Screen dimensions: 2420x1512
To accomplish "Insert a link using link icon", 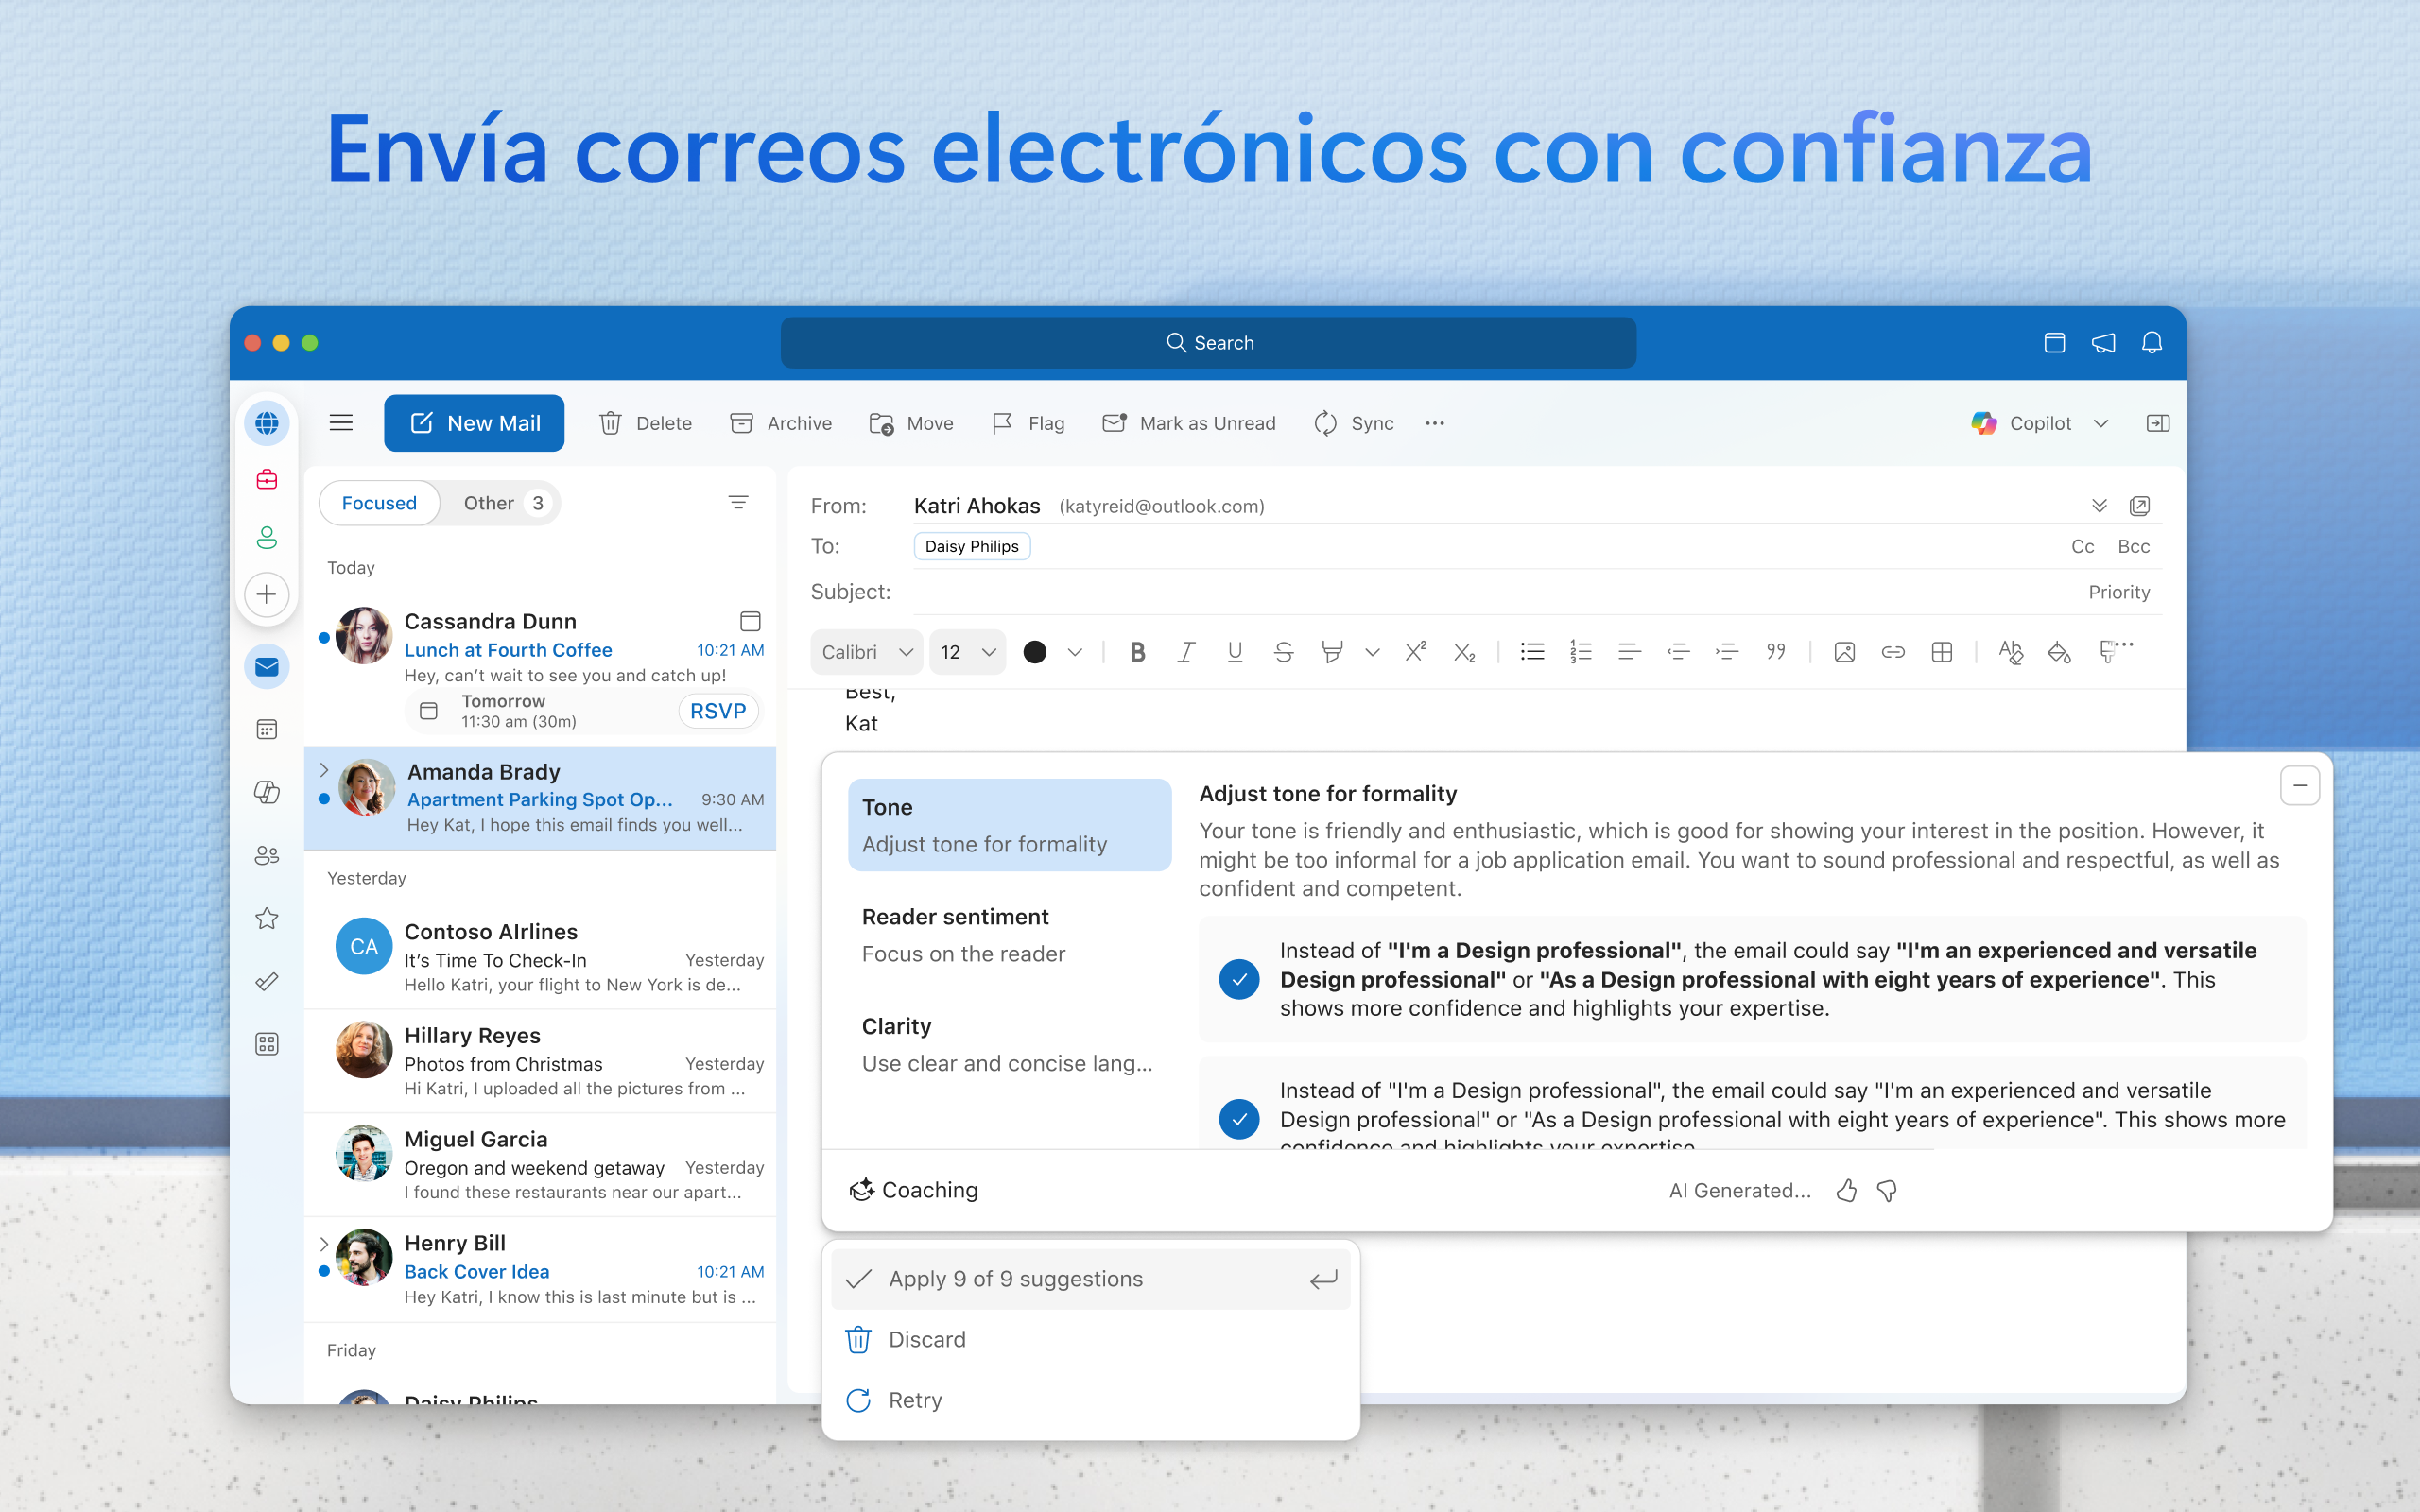I will coord(1892,652).
